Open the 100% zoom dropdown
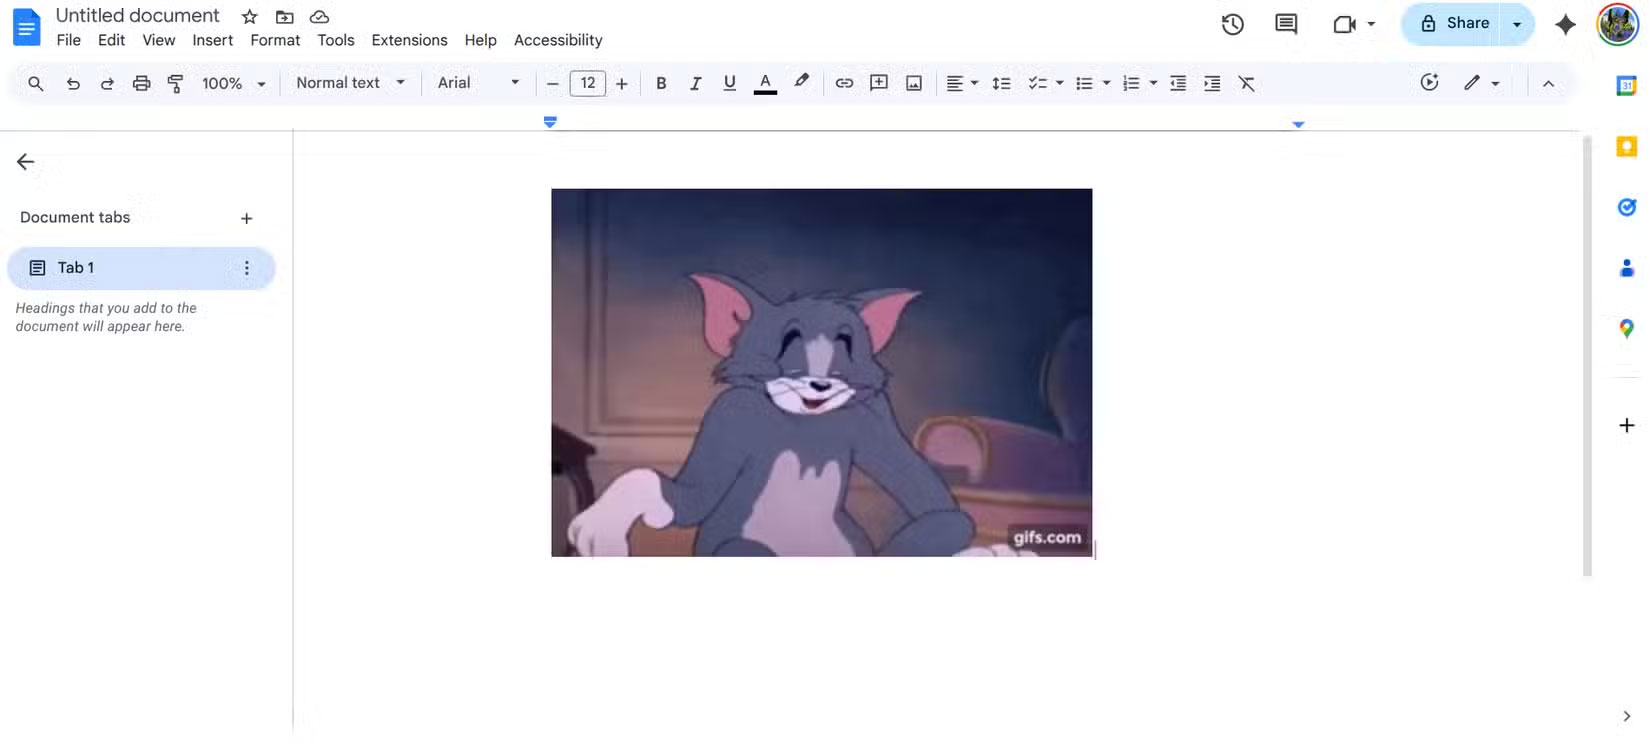The width and height of the screenshot is (1650, 742). 233,83
